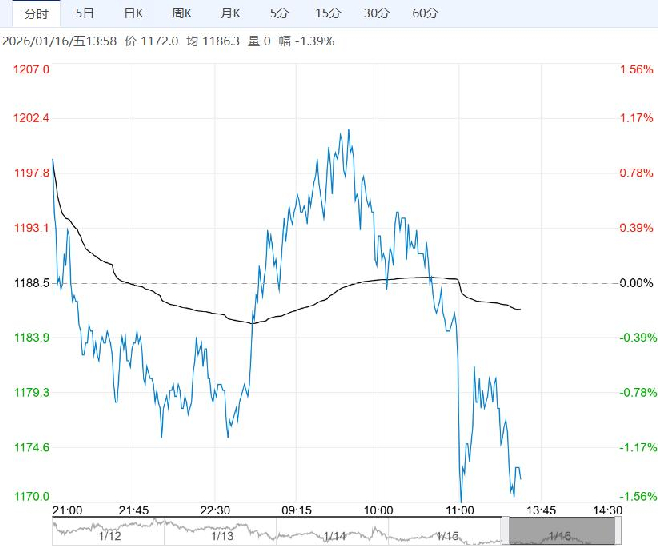Click the blue price line's highest peak
This screenshot has width=658, height=546.
click(348, 130)
